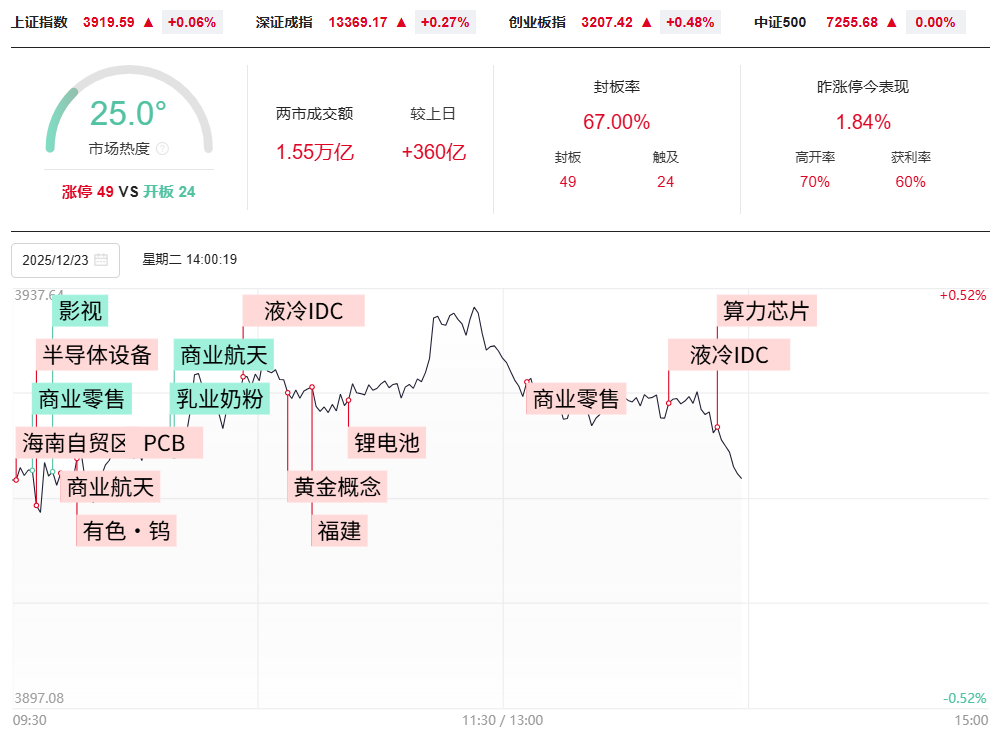Click the calendar icon in date picker
The image size is (1001, 735).
(101, 260)
